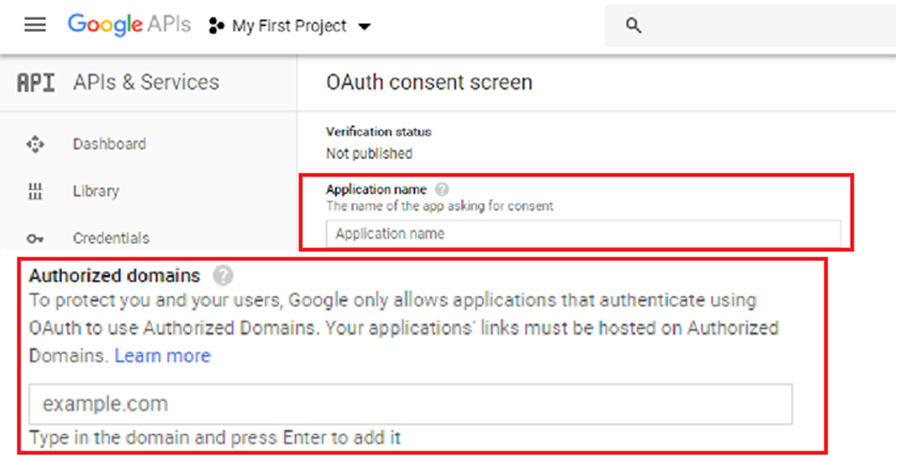
Task: Click the example.com domain input field
Action: click(x=410, y=404)
